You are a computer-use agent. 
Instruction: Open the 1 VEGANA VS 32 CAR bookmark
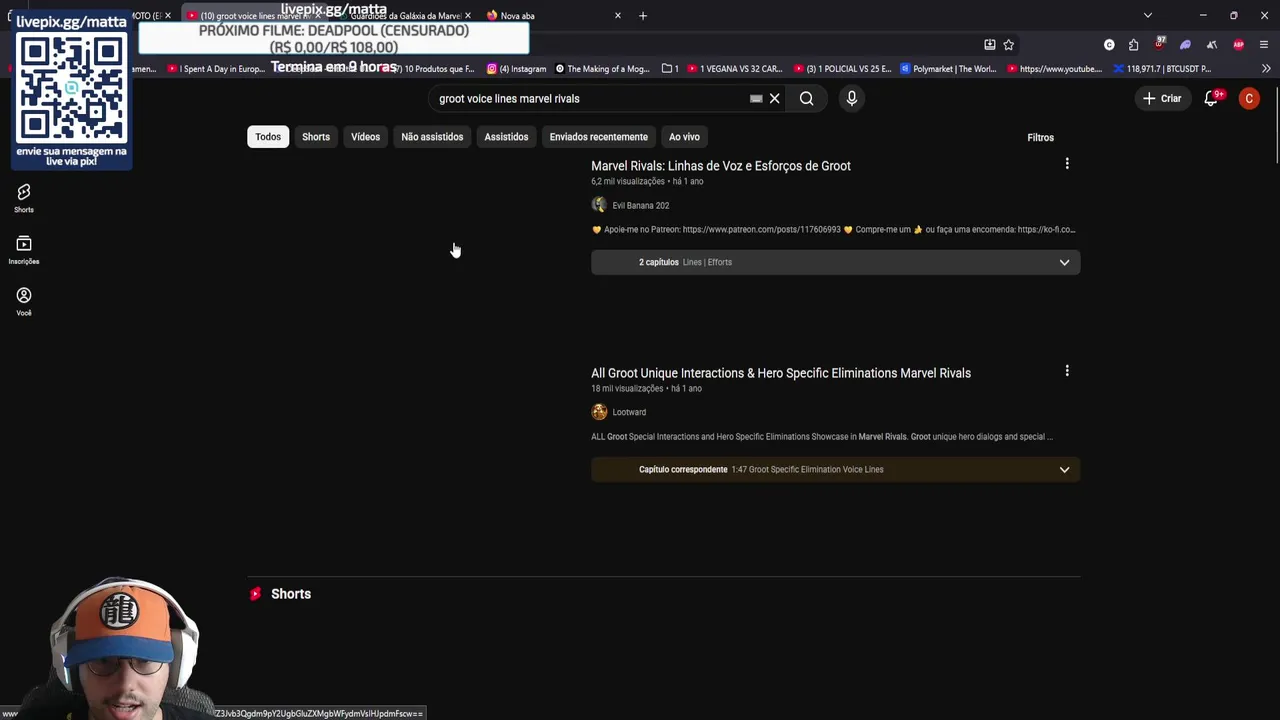tap(735, 69)
